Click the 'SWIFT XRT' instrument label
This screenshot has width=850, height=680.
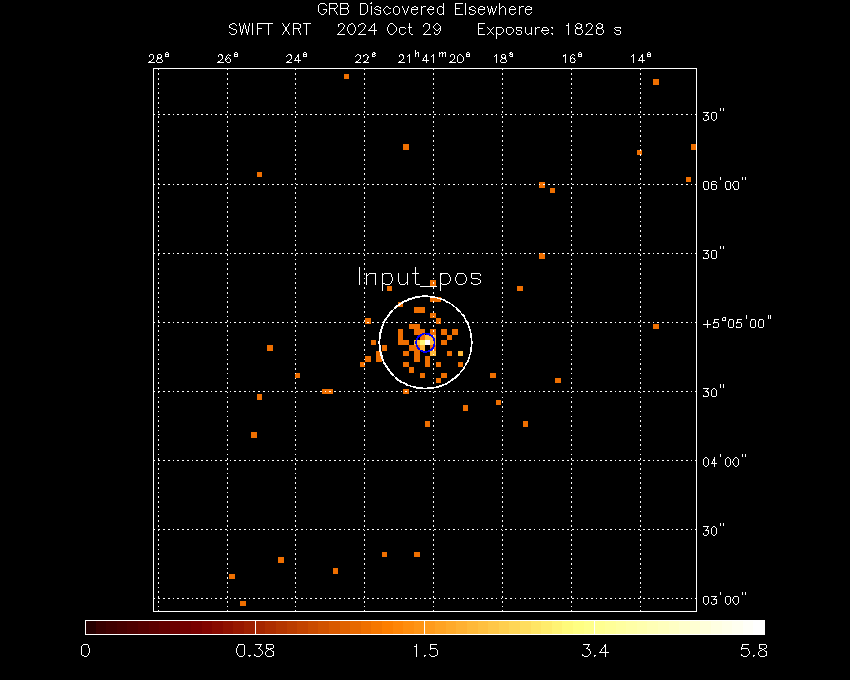[269, 29]
